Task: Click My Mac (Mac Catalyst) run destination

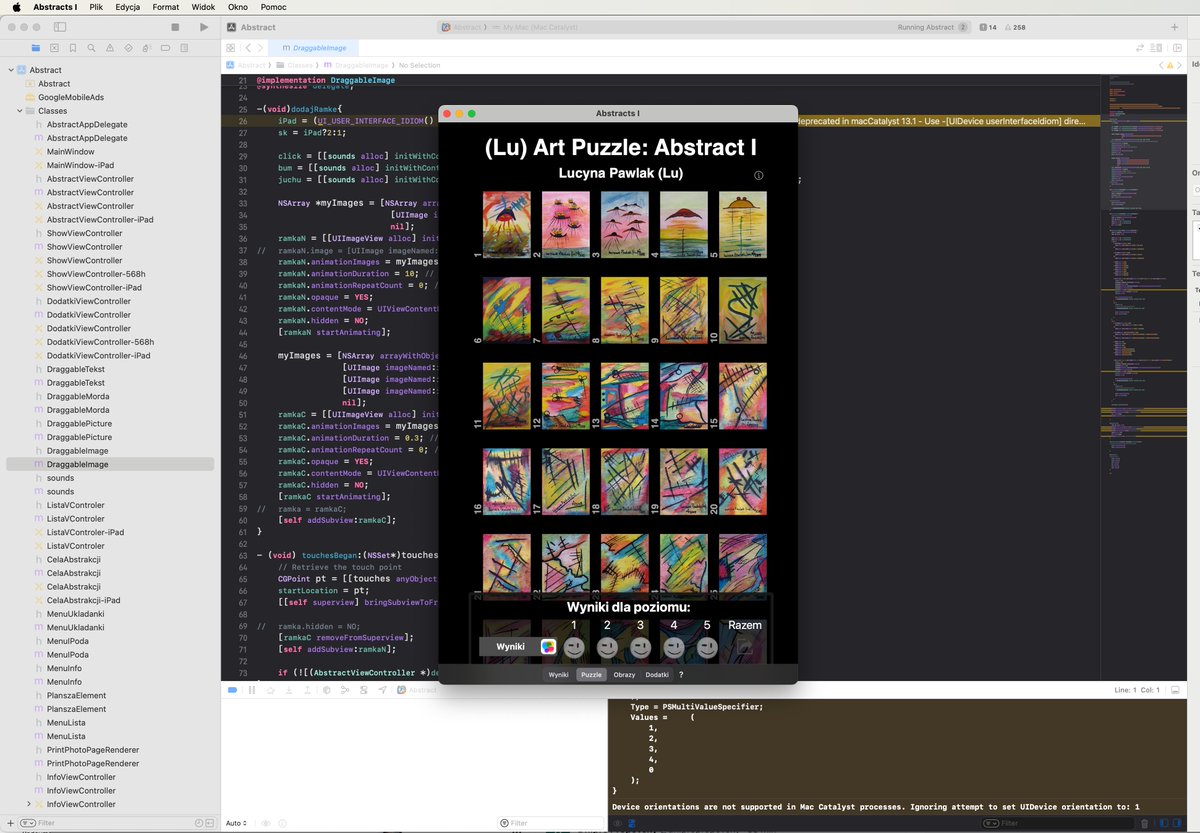Action: tap(534, 28)
